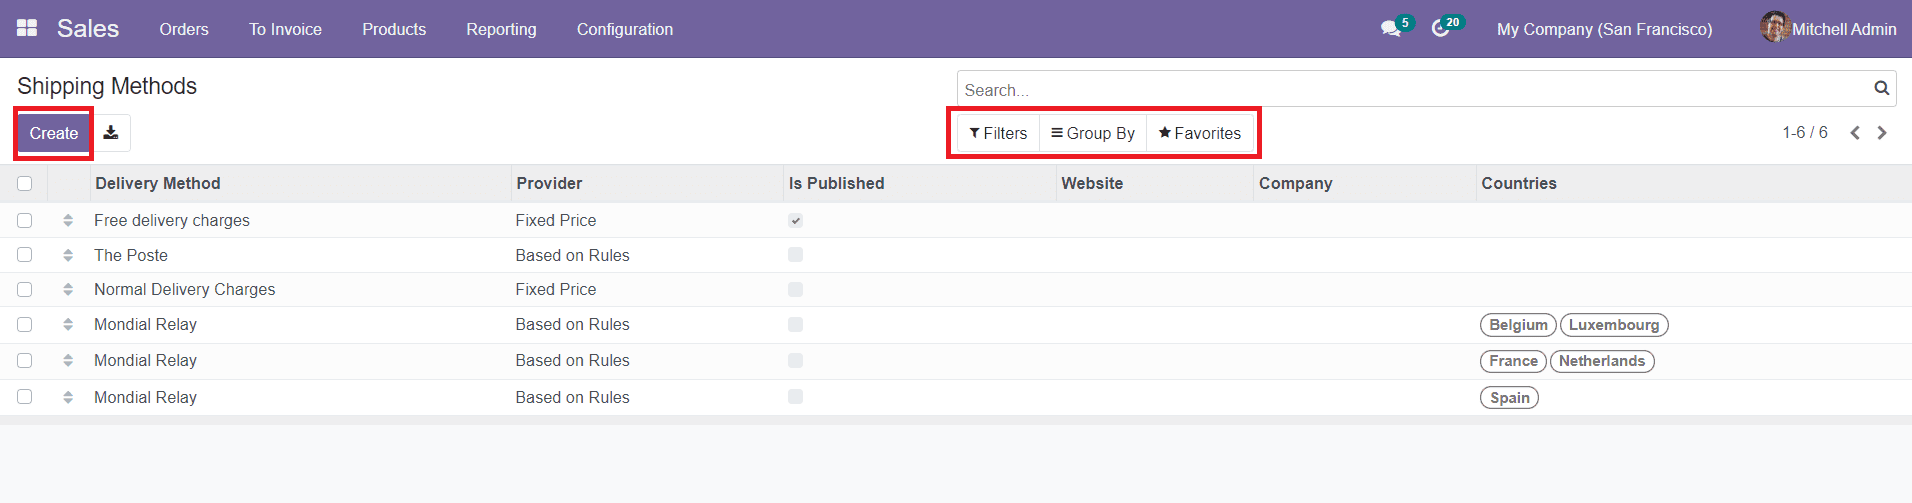The width and height of the screenshot is (1912, 503).
Task: Click reorder handle of Mondial Relay Belgium row
Action: (x=68, y=324)
